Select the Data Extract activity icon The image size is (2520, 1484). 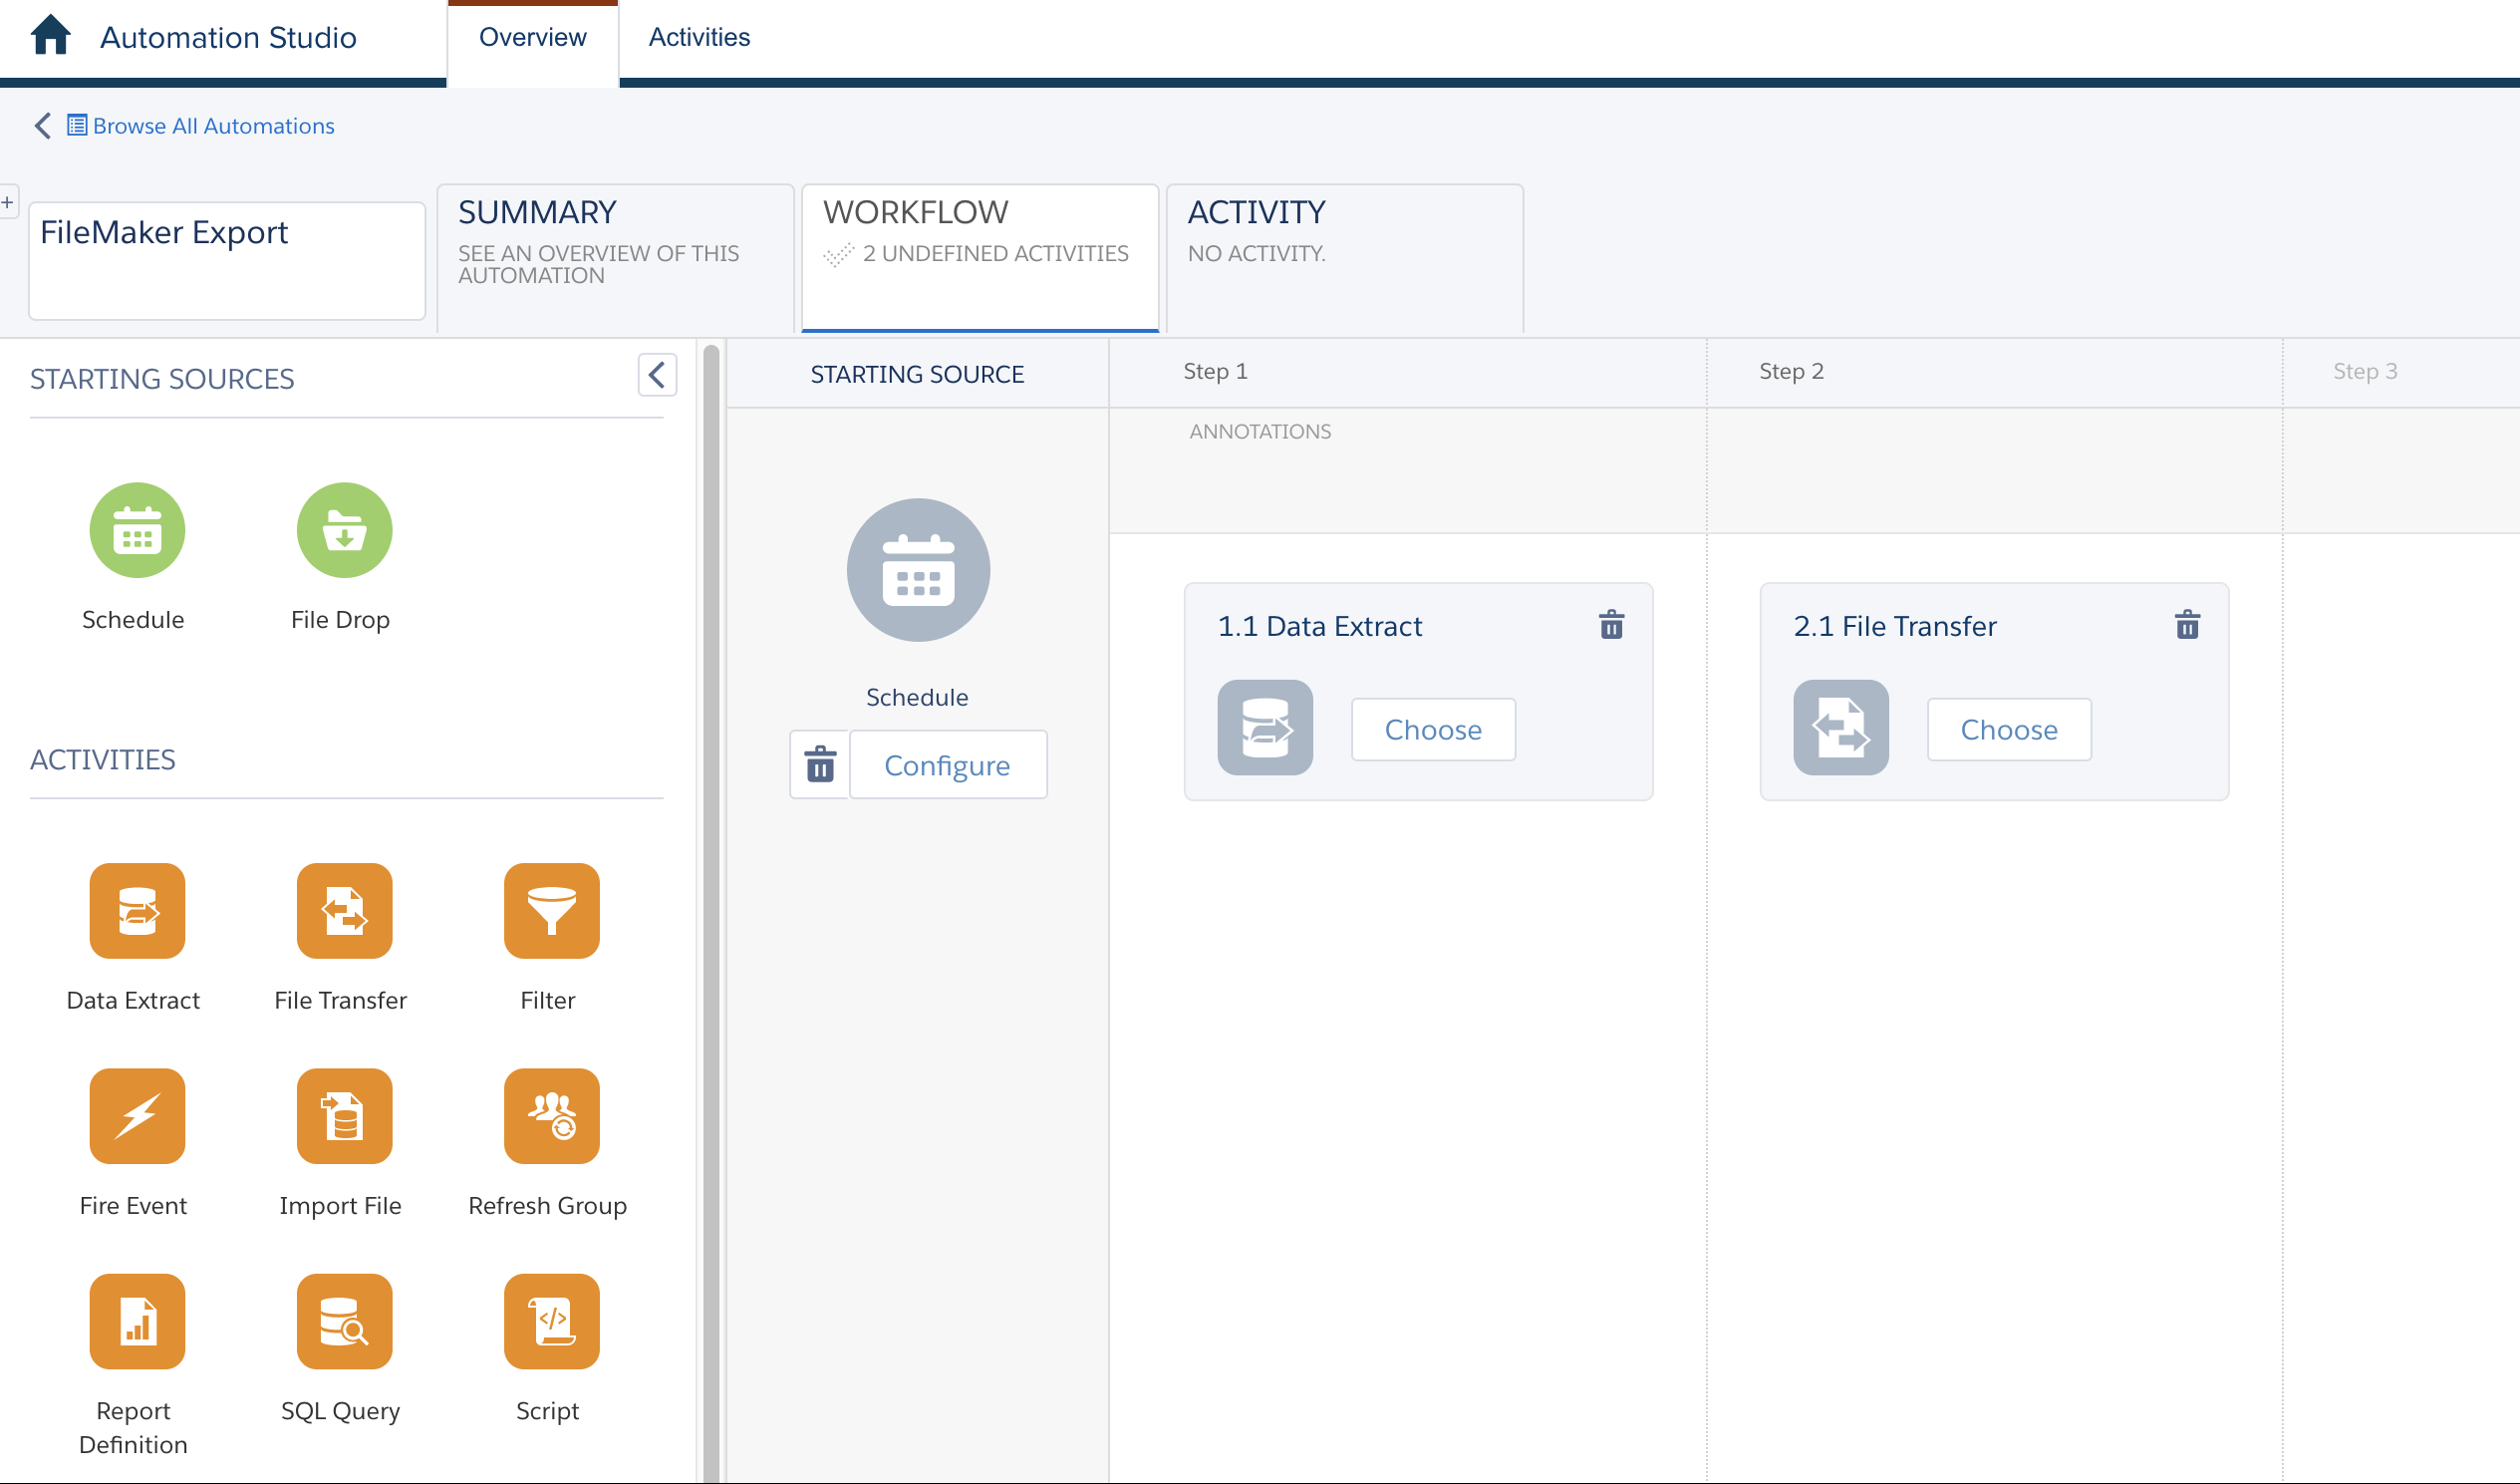(x=136, y=910)
